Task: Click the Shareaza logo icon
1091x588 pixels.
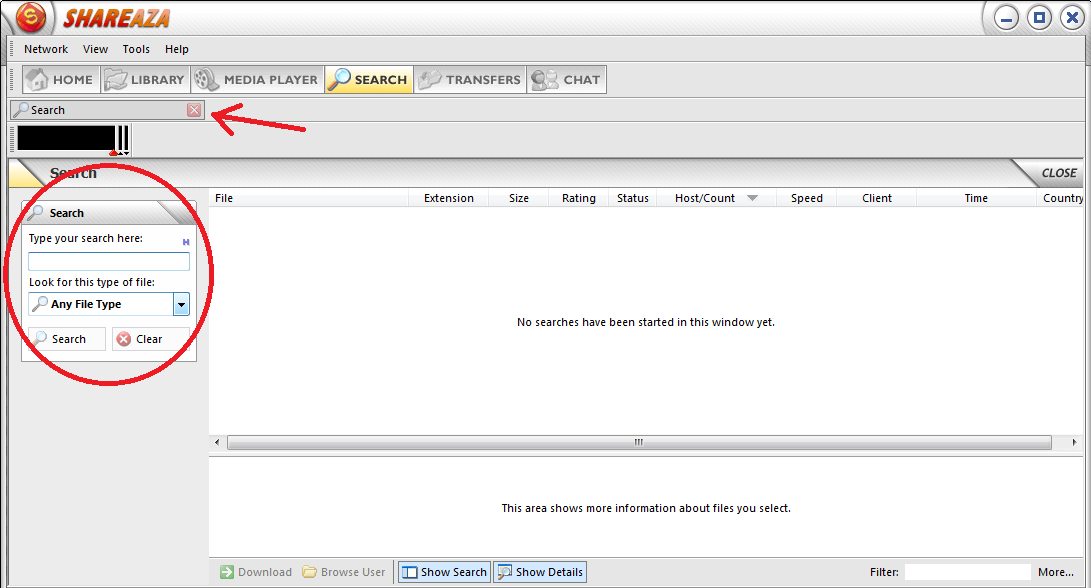Action: point(31,17)
